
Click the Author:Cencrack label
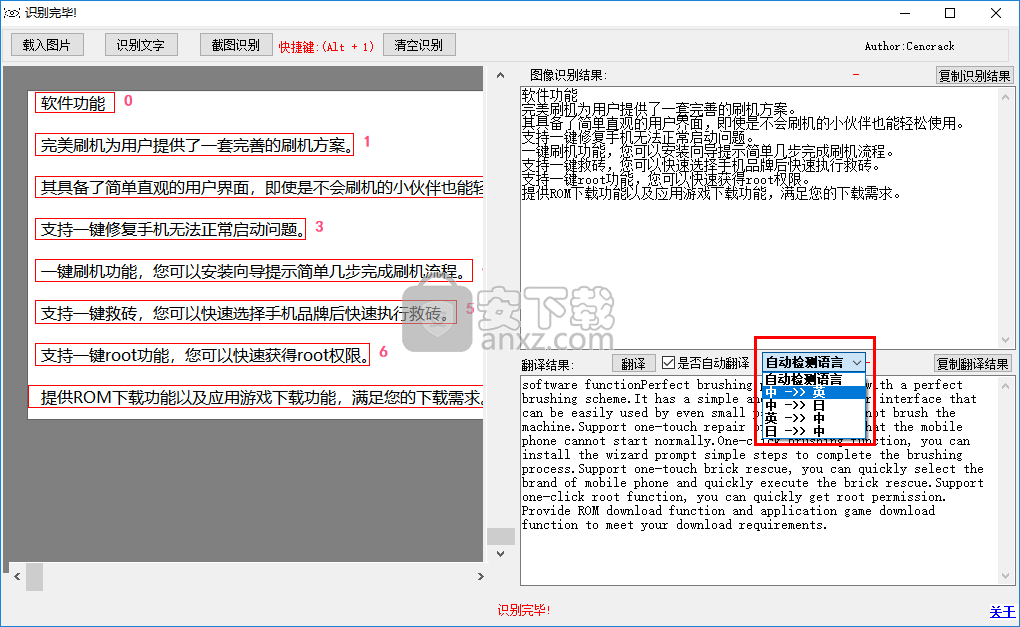(x=909, y=46)
